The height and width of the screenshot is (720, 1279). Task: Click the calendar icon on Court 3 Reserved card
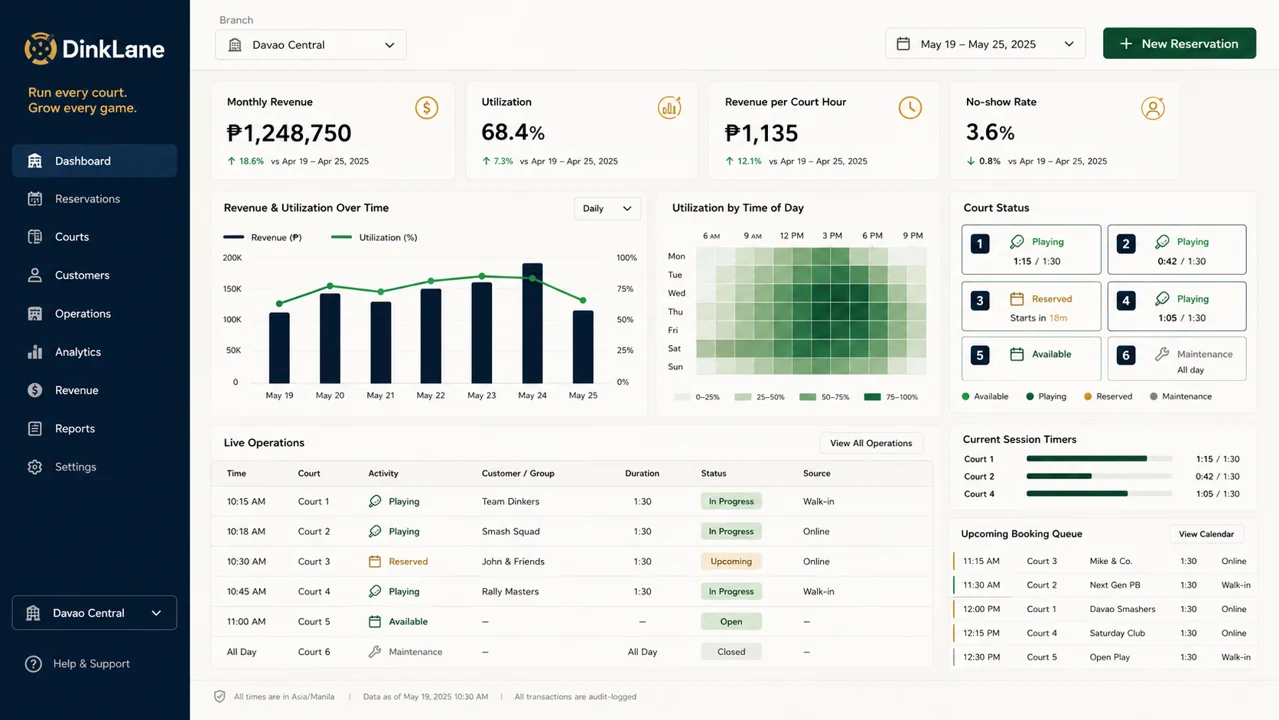click(x=1017, y=299)
